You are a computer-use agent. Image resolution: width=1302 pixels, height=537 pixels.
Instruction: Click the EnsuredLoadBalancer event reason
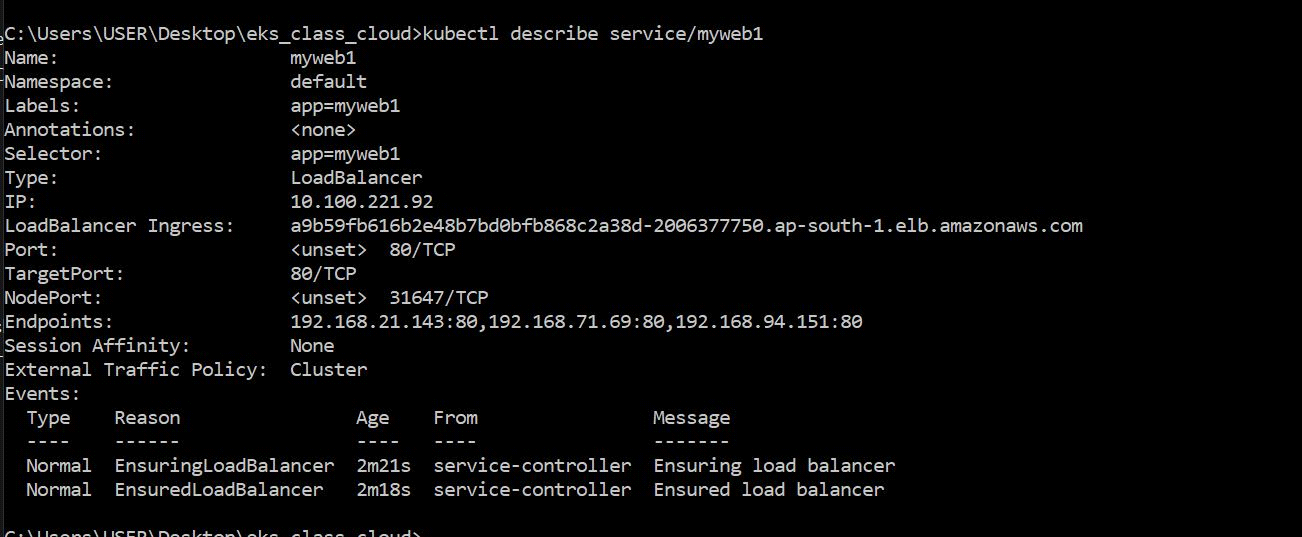pyautogui.click(x=219, y=490)
